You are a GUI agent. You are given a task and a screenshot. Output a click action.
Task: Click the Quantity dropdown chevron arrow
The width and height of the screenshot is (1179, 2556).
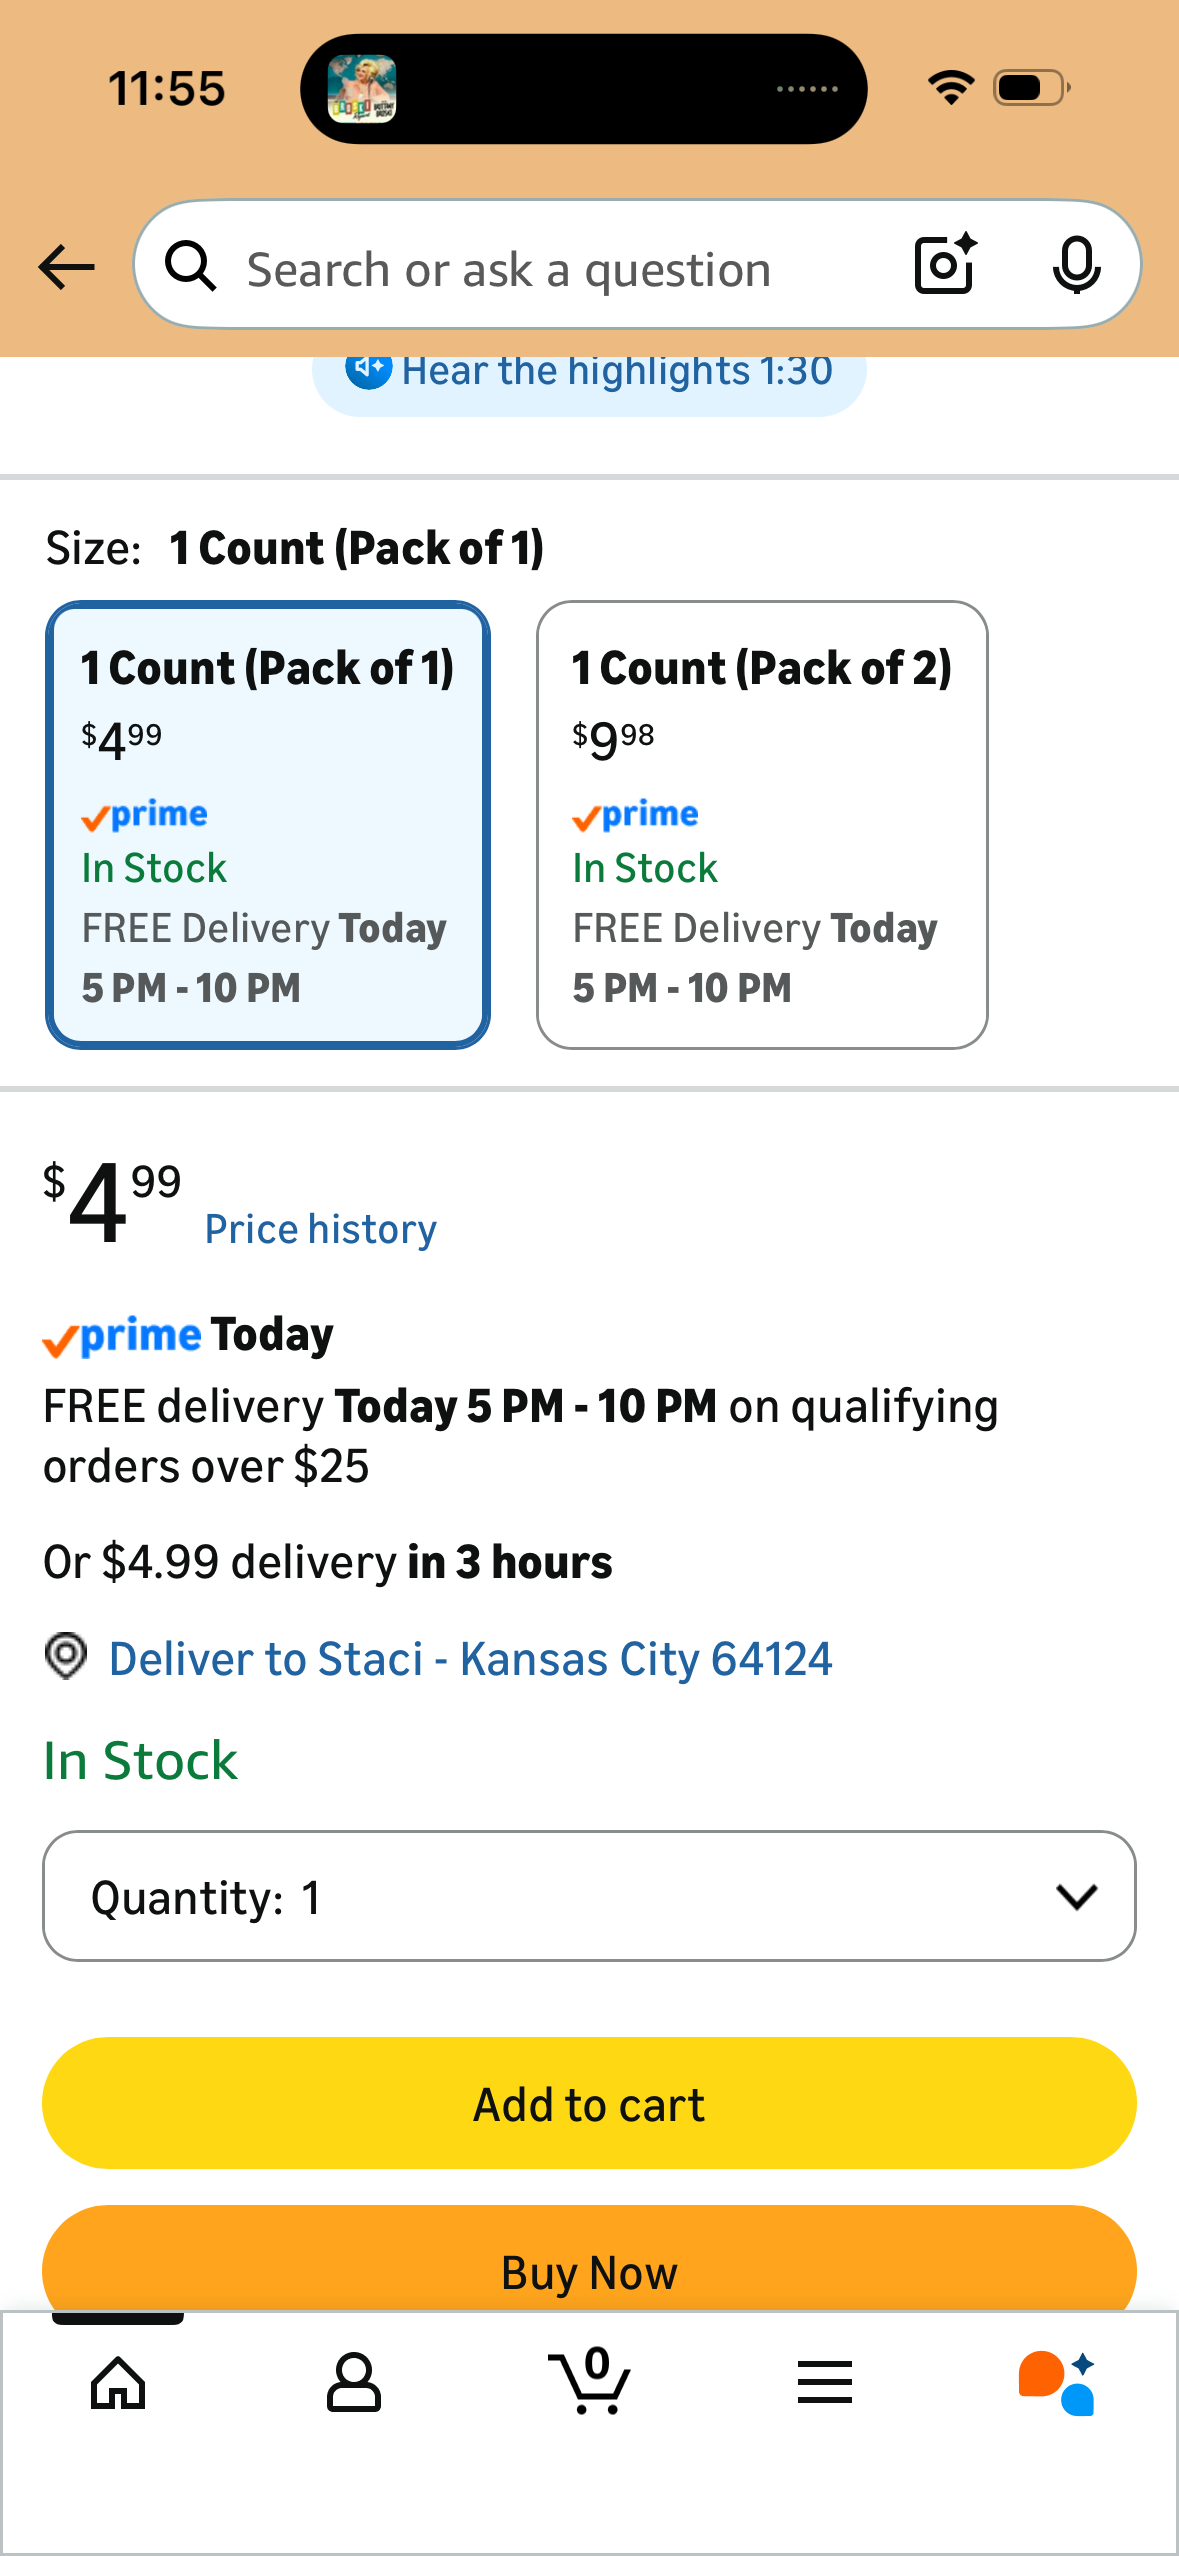click(x=1077, y=1897)
